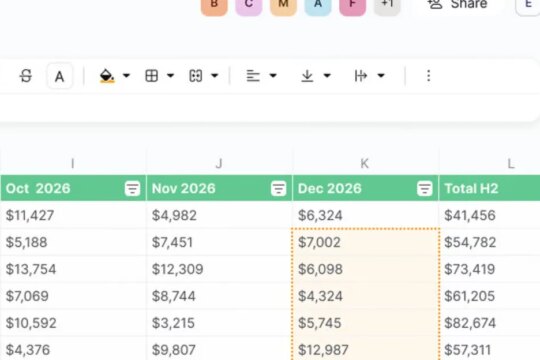Expand fill color dropdown arrow

(126, 75)
